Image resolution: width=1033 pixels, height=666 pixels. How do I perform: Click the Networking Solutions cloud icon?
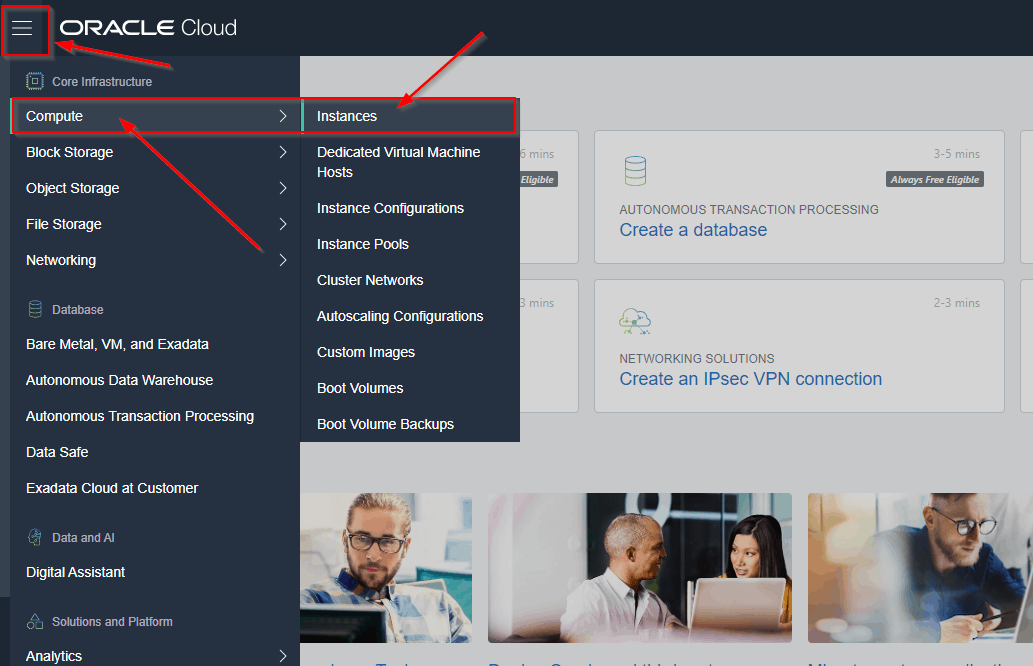(x=635, y=321)
